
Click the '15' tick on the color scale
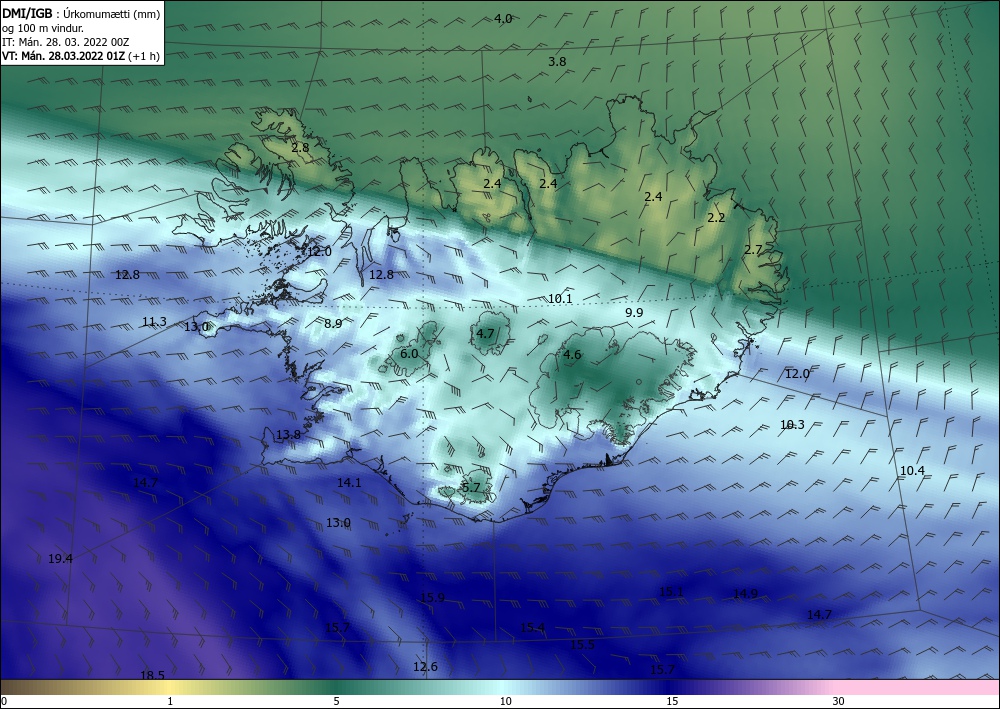click(672, 701)
